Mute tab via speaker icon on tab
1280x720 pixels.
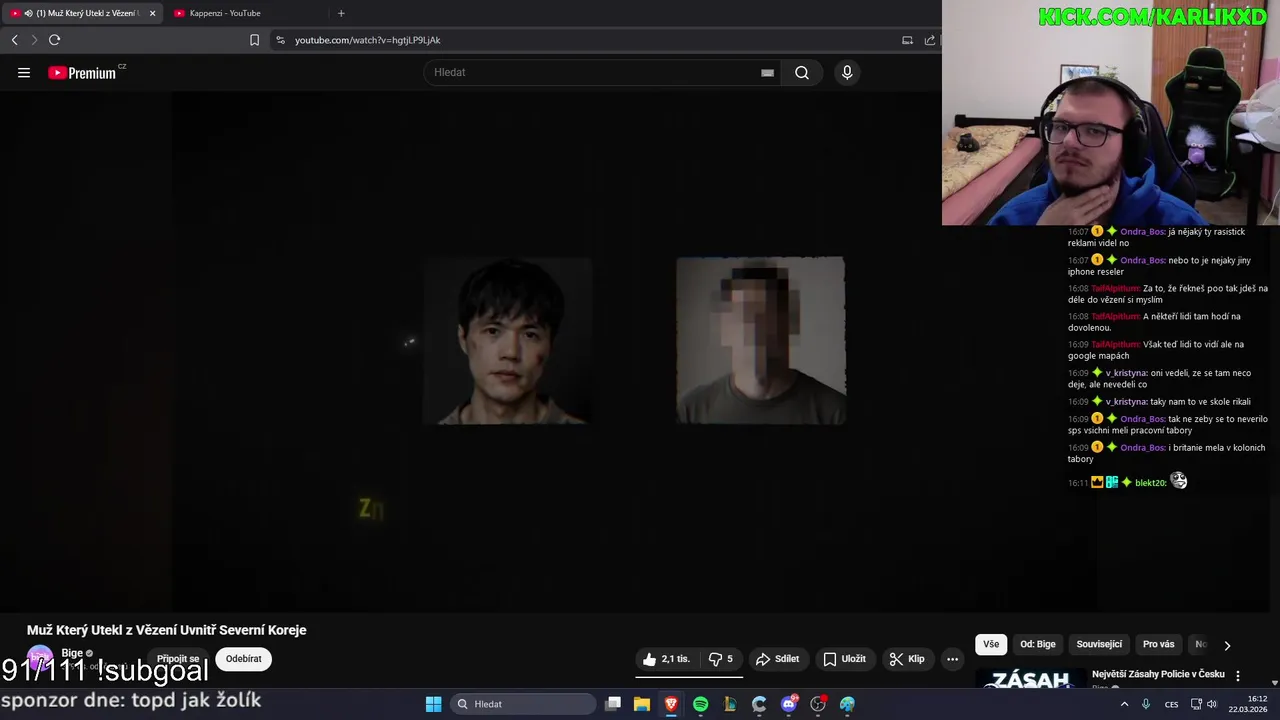tap(28, 13)
